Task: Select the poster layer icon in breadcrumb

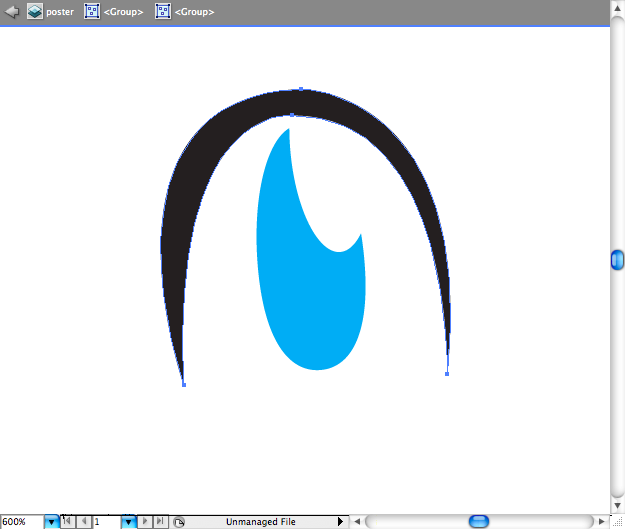Action: tap(35, 12)
